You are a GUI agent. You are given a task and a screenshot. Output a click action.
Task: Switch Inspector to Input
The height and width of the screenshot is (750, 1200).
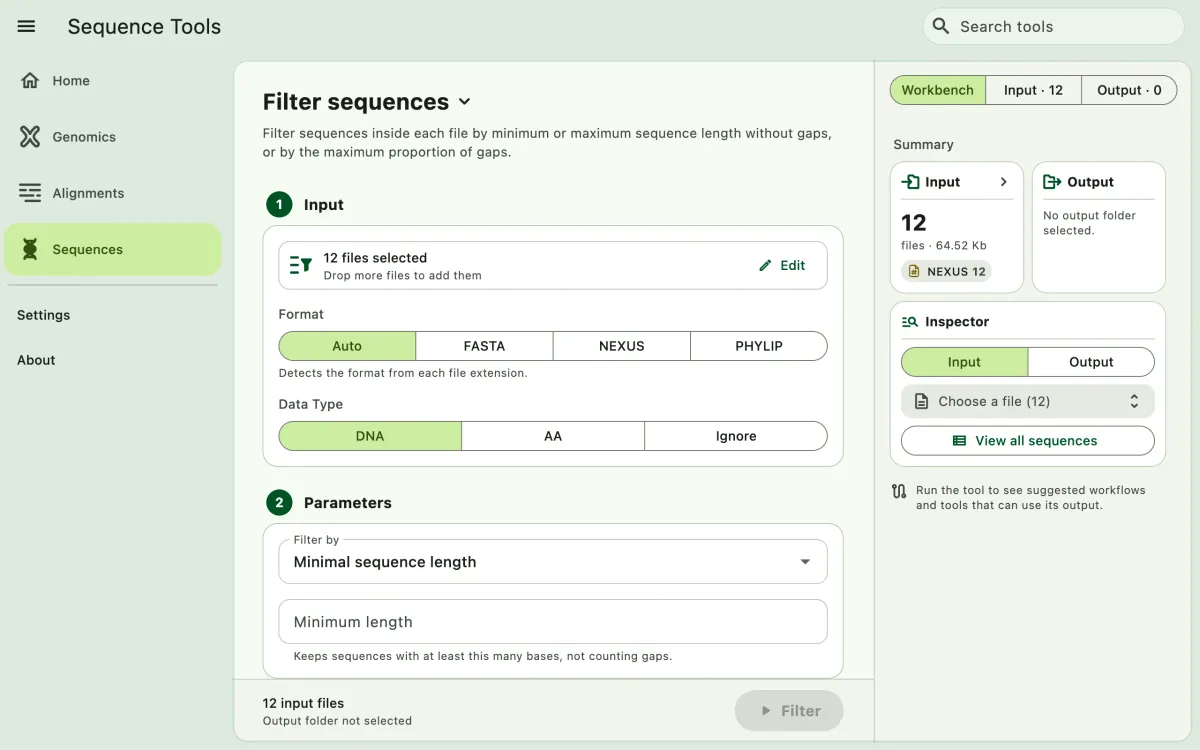[x=964, y=362]
